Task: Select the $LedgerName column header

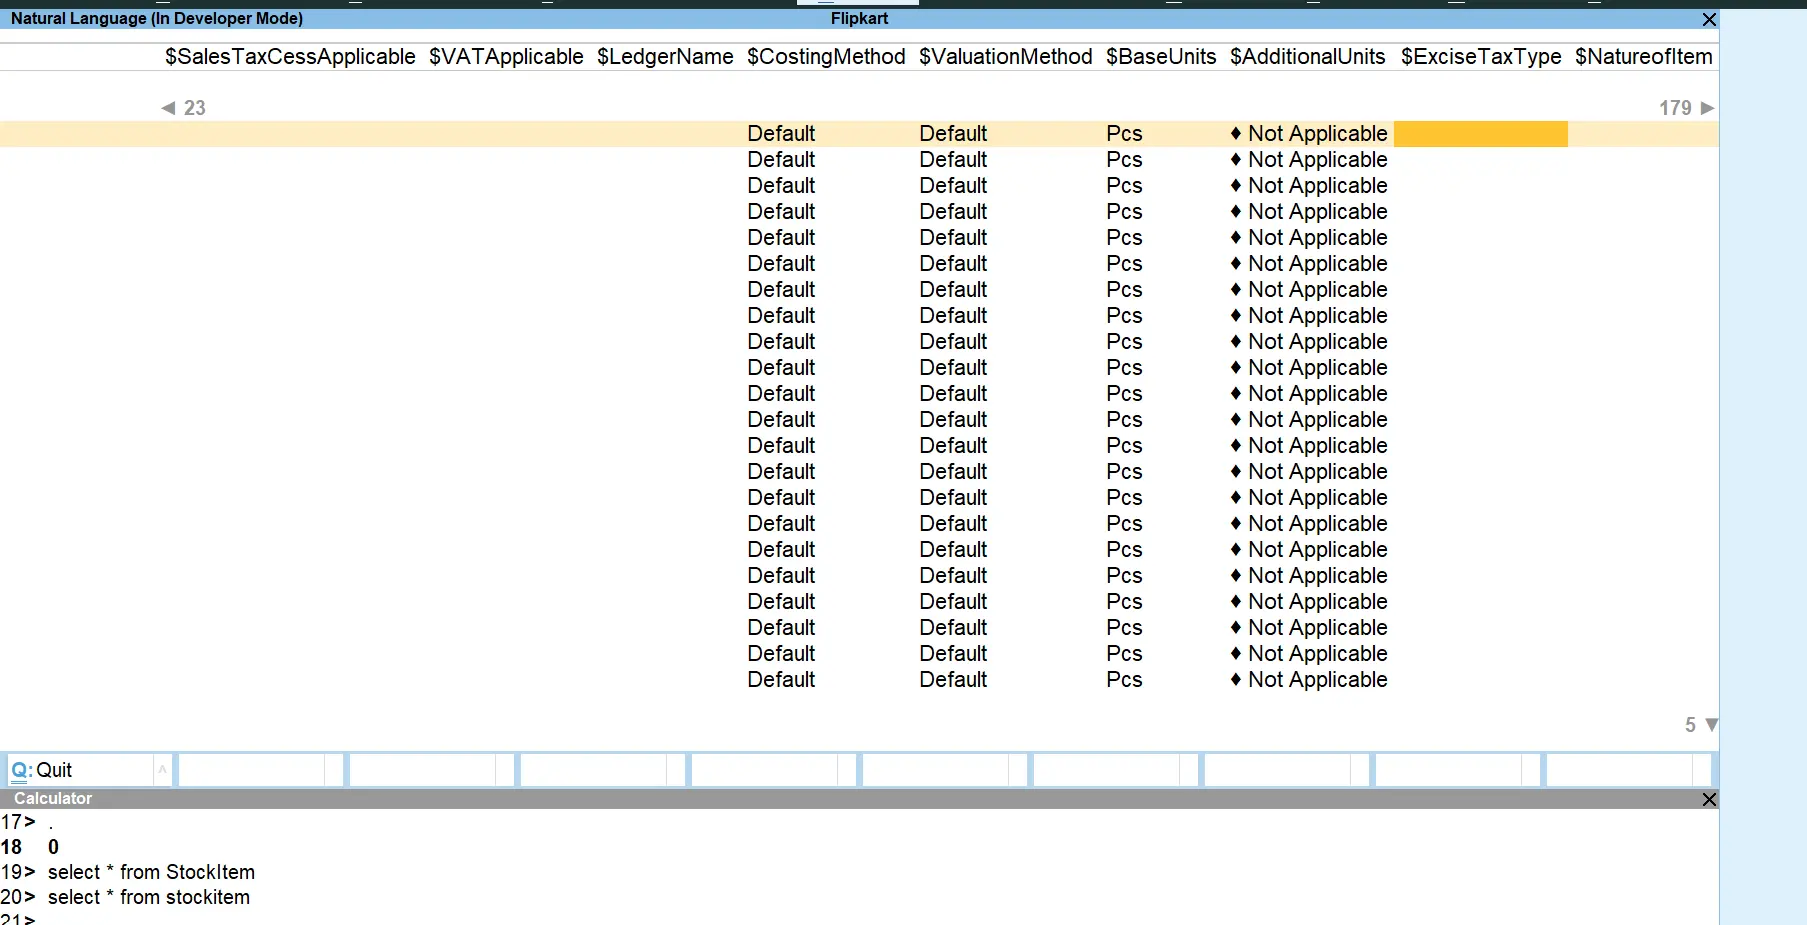Action: (x=664, y=57)
